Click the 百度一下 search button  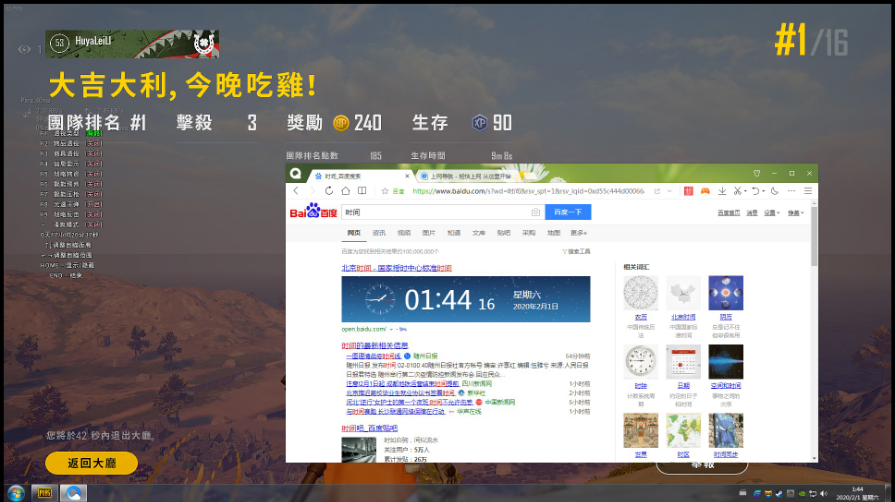568,212
